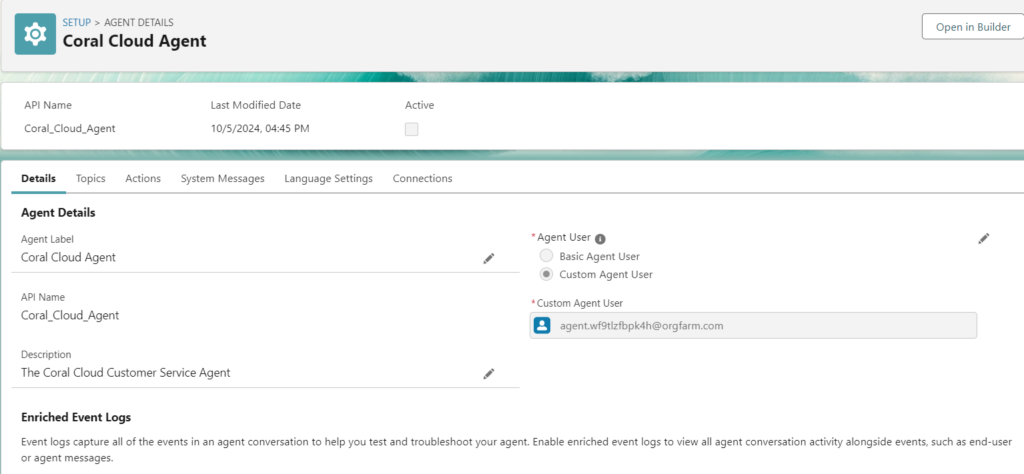The width and height of the screenshot is (1024, 474).
Task: Edit the Agent User pencil icon
Action: [984, 239]
